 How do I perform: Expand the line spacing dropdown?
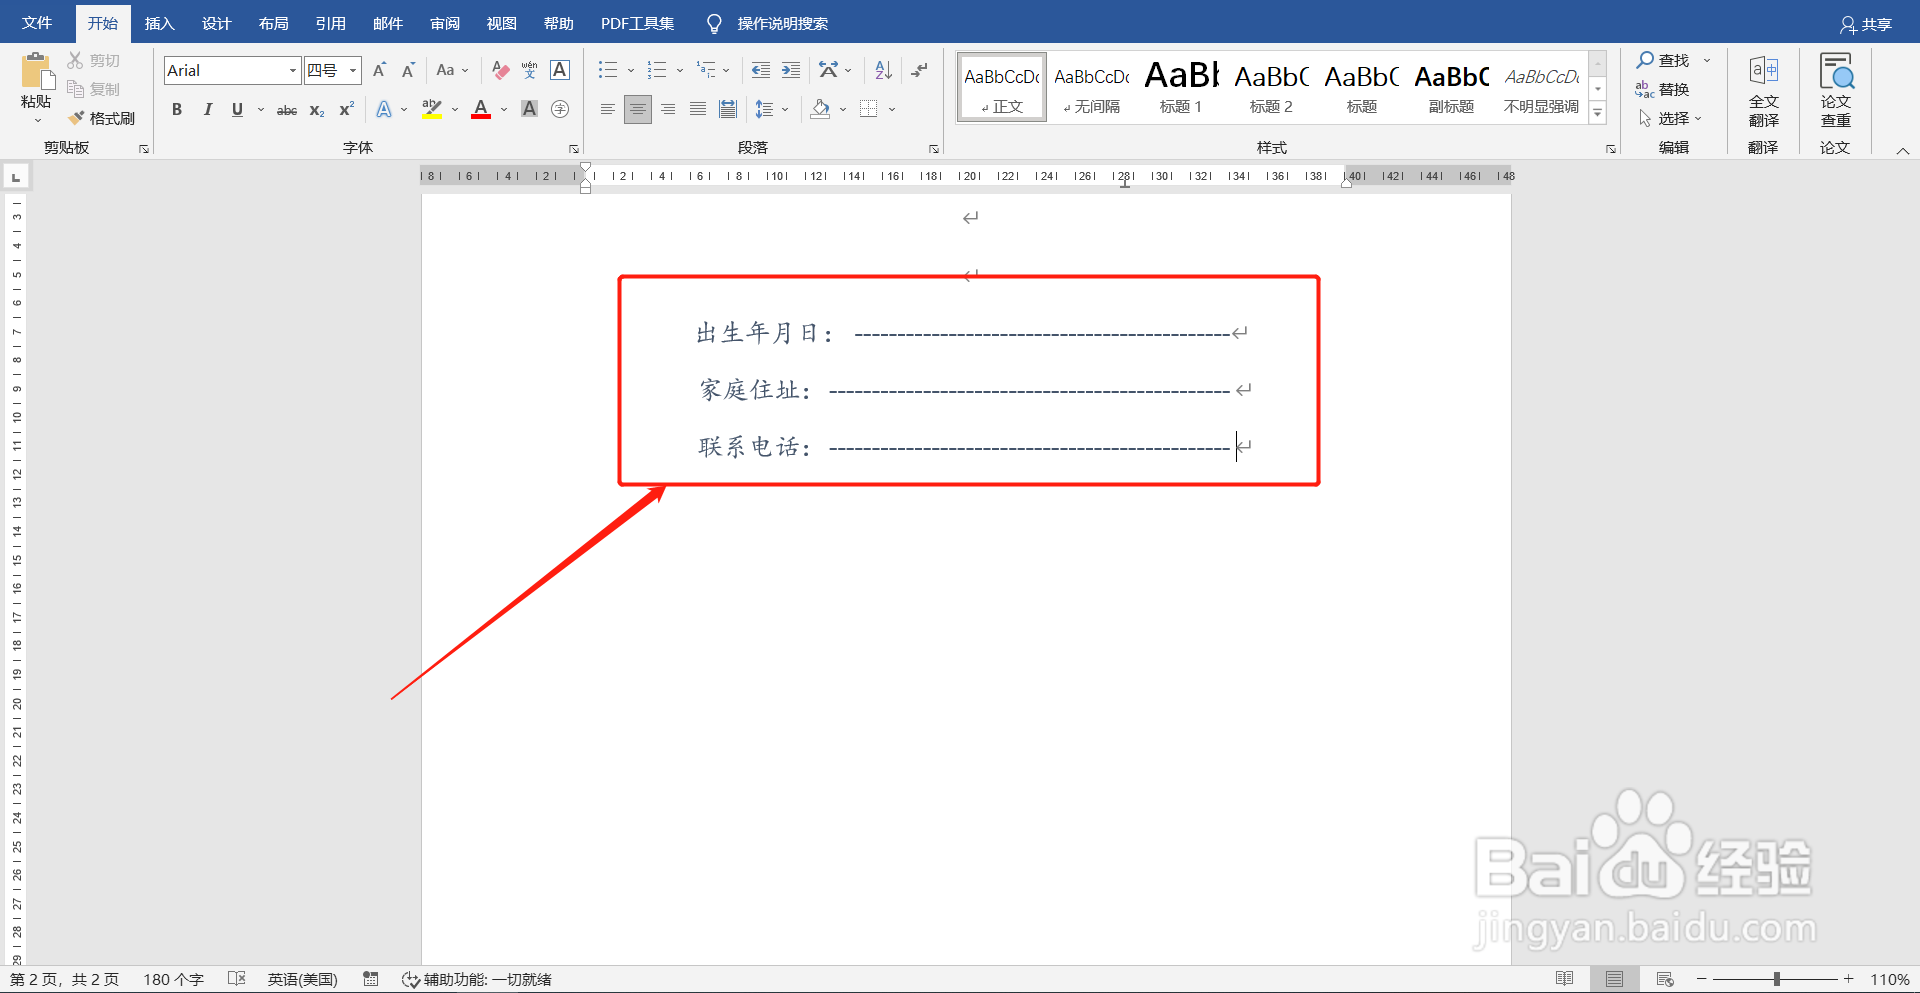tap(785, 109)
